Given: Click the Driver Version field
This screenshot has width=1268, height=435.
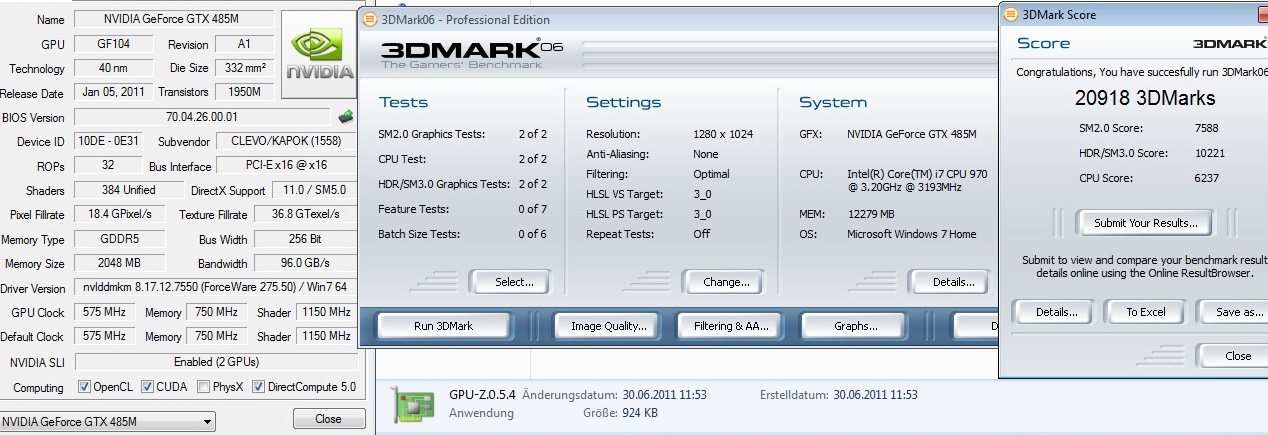Looking at the screenshot, I should (215, 289).
